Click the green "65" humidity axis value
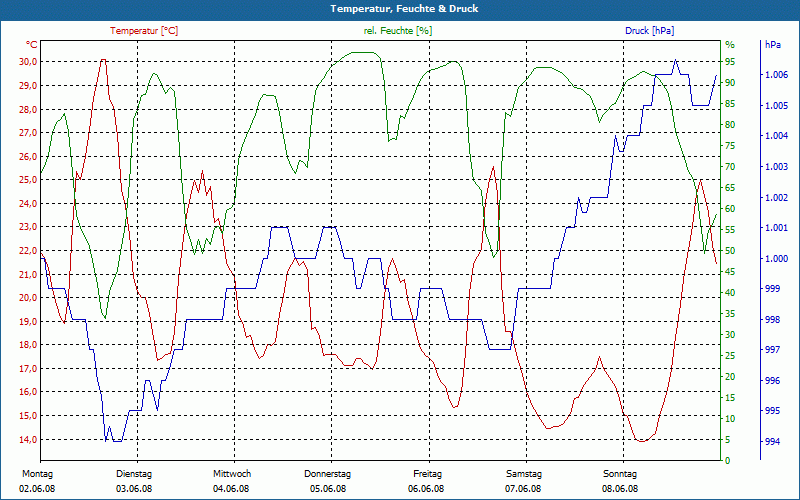Image resolution: width=800 pixels, height=500 pixels. pos(730,188)
